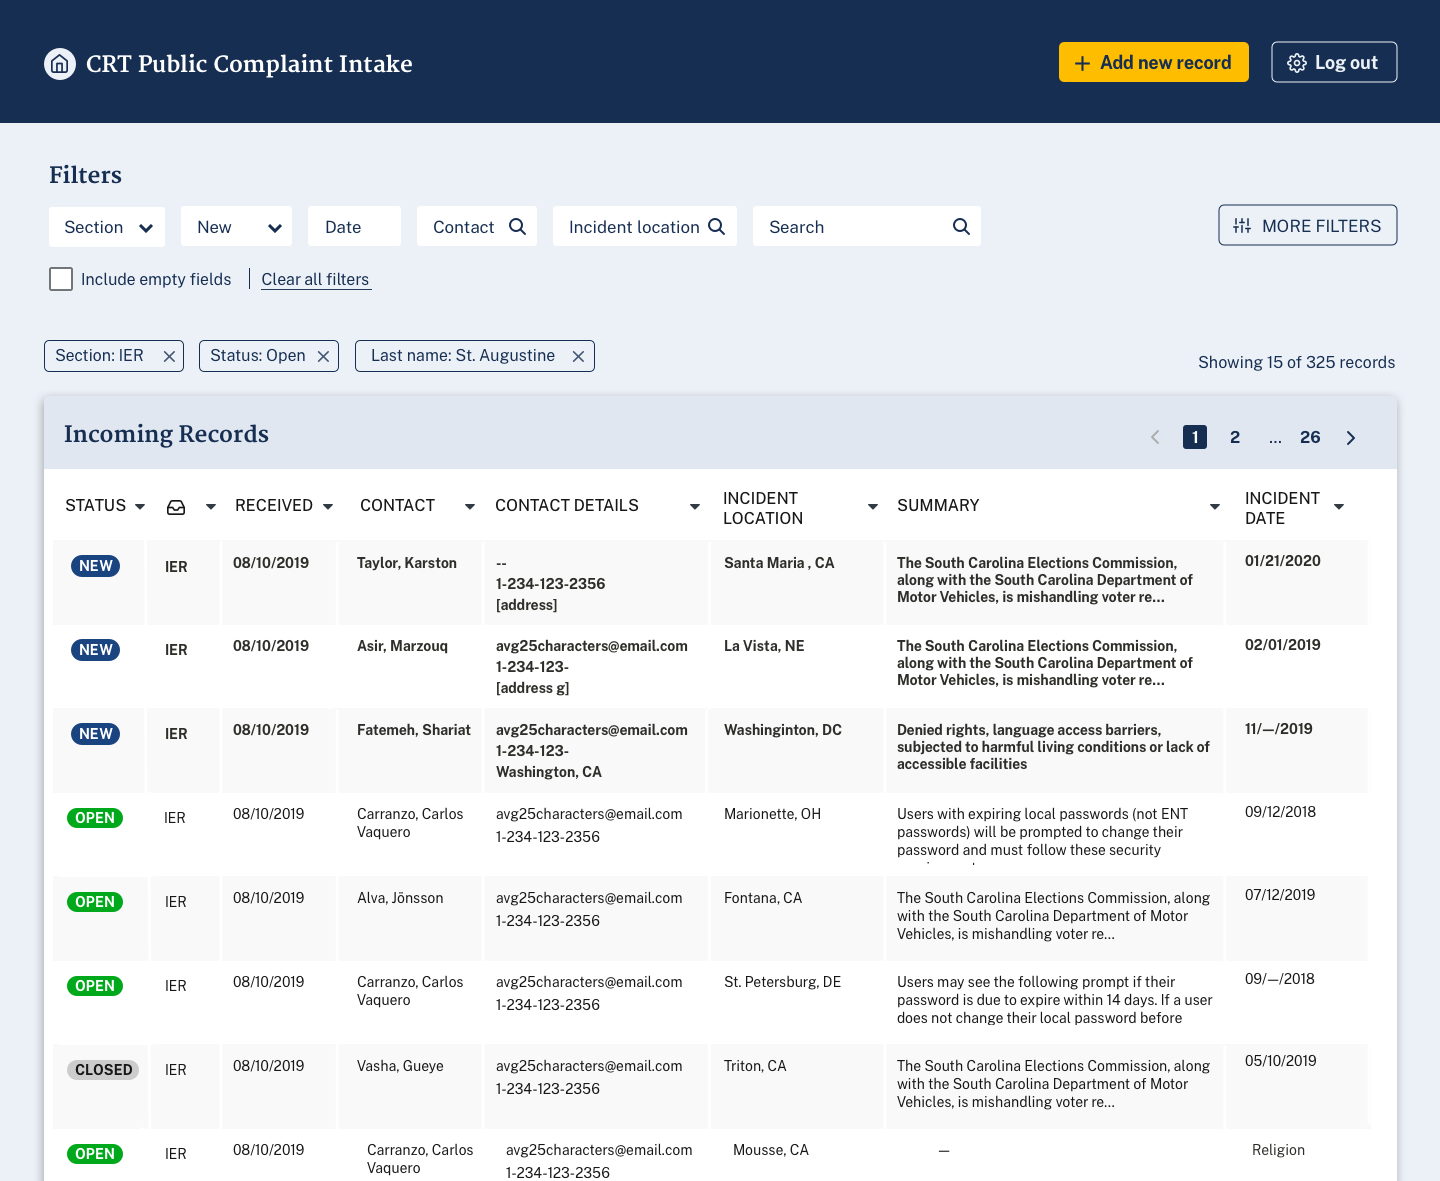Image resolution: width=1440 pixels, height=1181 pixels.
Task: Open the New status filter dropdown
Action: tap(237, 227)
